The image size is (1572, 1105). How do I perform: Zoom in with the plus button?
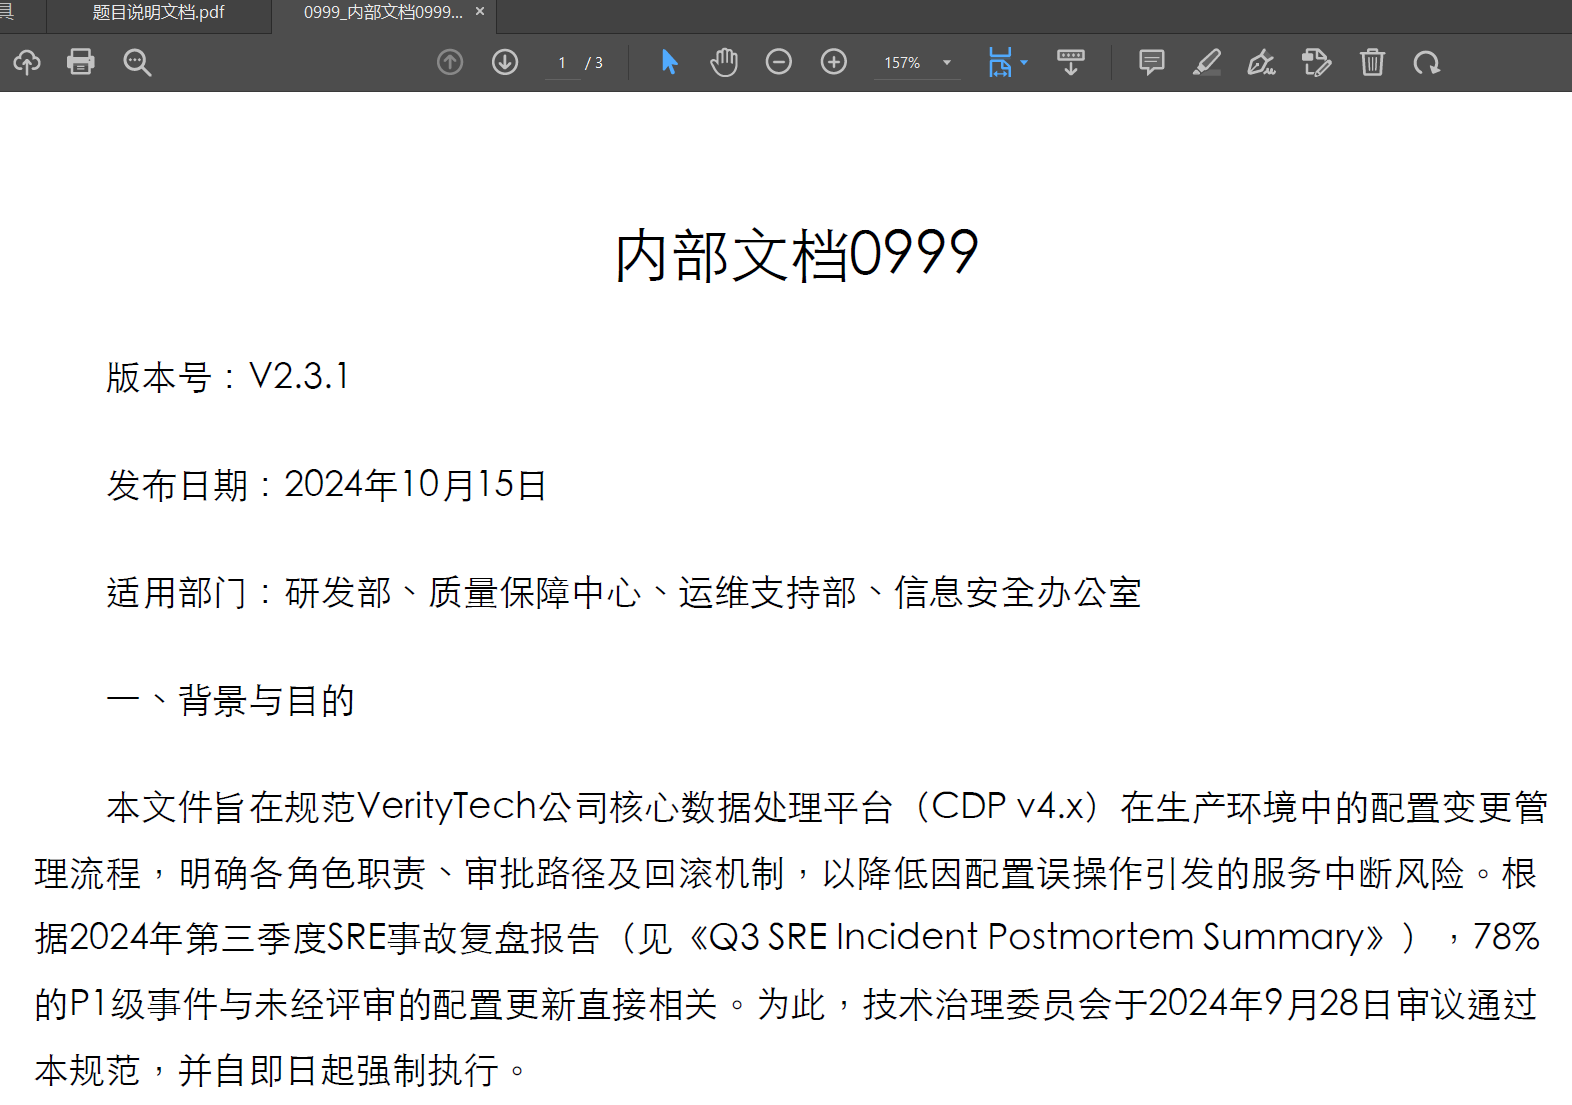[x=833, y=62]
